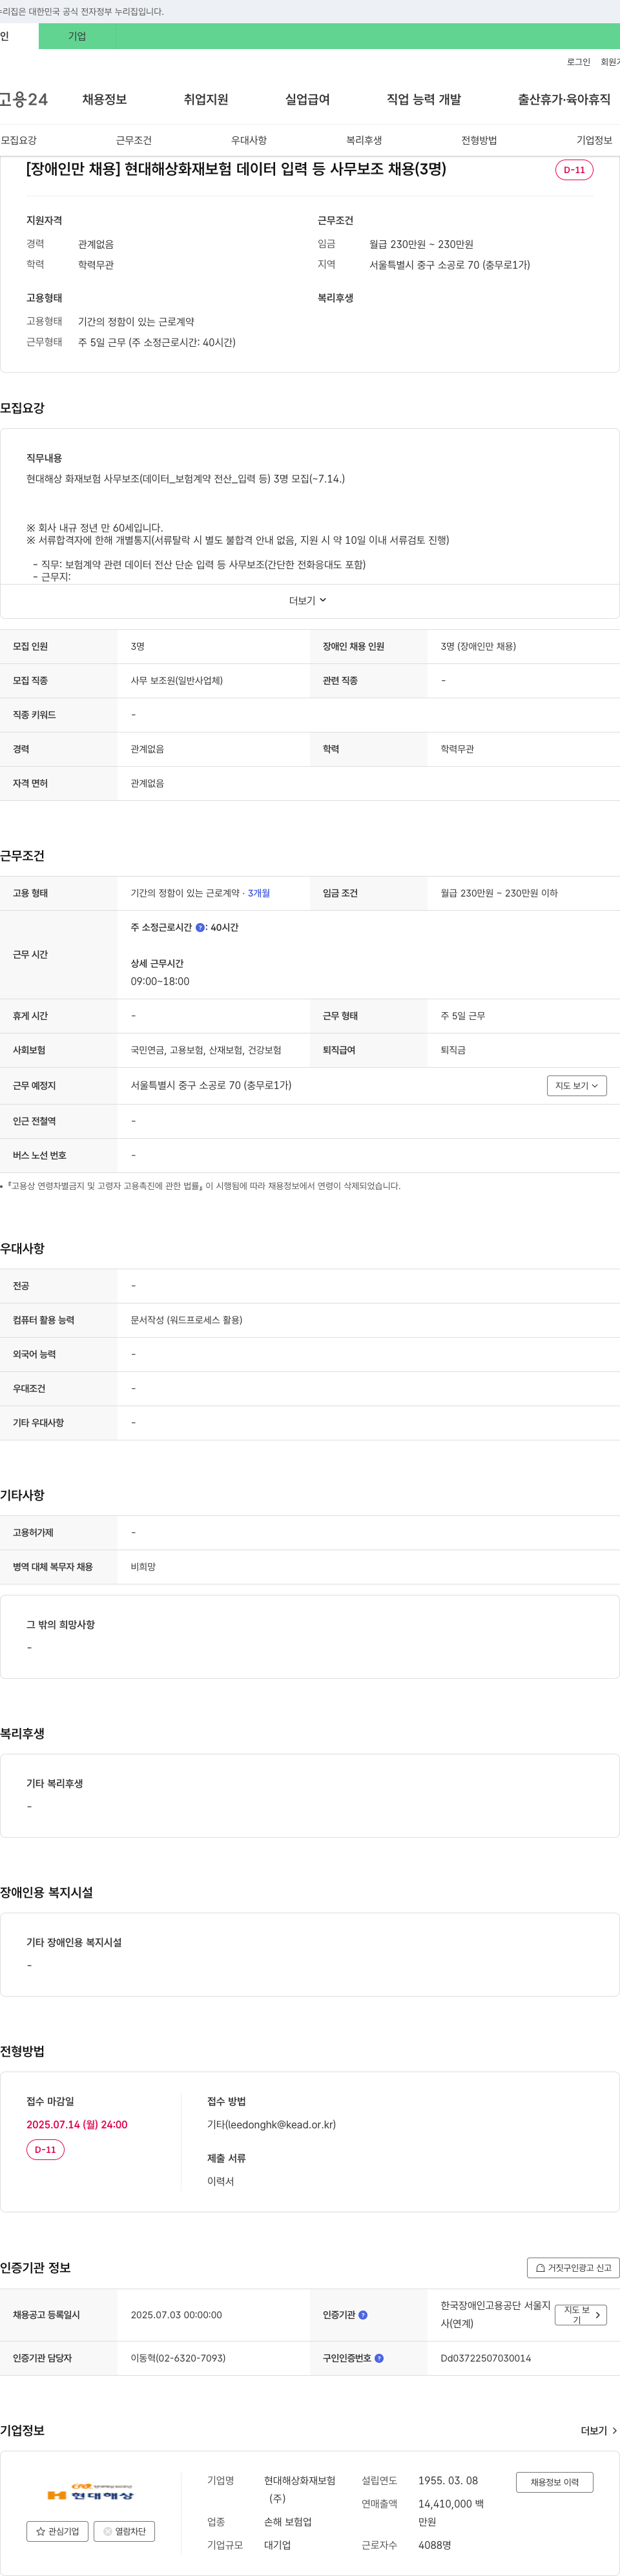
Task: Click the 손해 보험업 industry text
Action: pos(288,2522)
